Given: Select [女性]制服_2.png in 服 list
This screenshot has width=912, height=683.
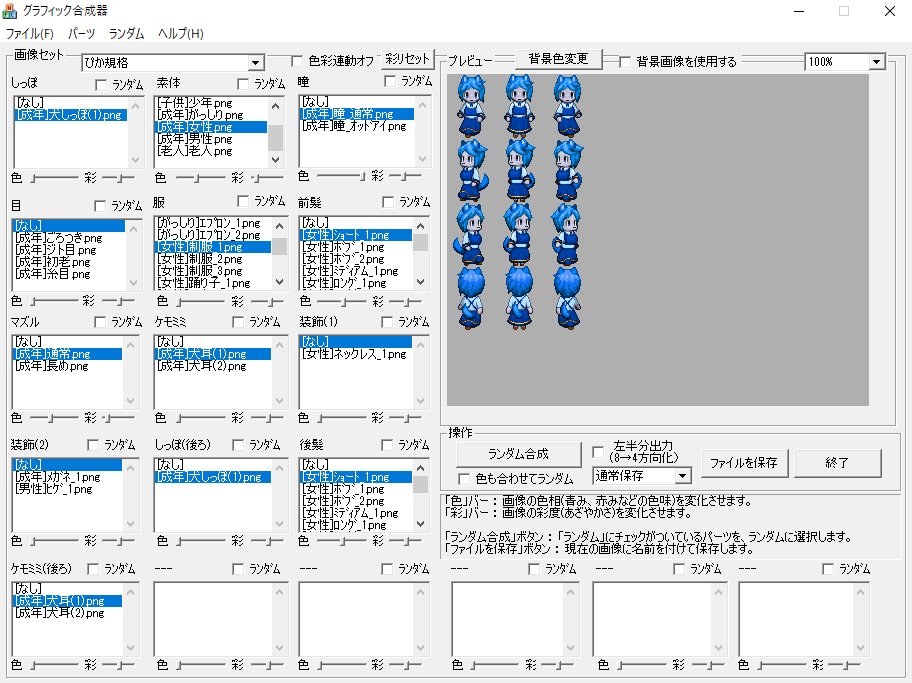Looking at the screenshot, I should click(x=213, y=259).
